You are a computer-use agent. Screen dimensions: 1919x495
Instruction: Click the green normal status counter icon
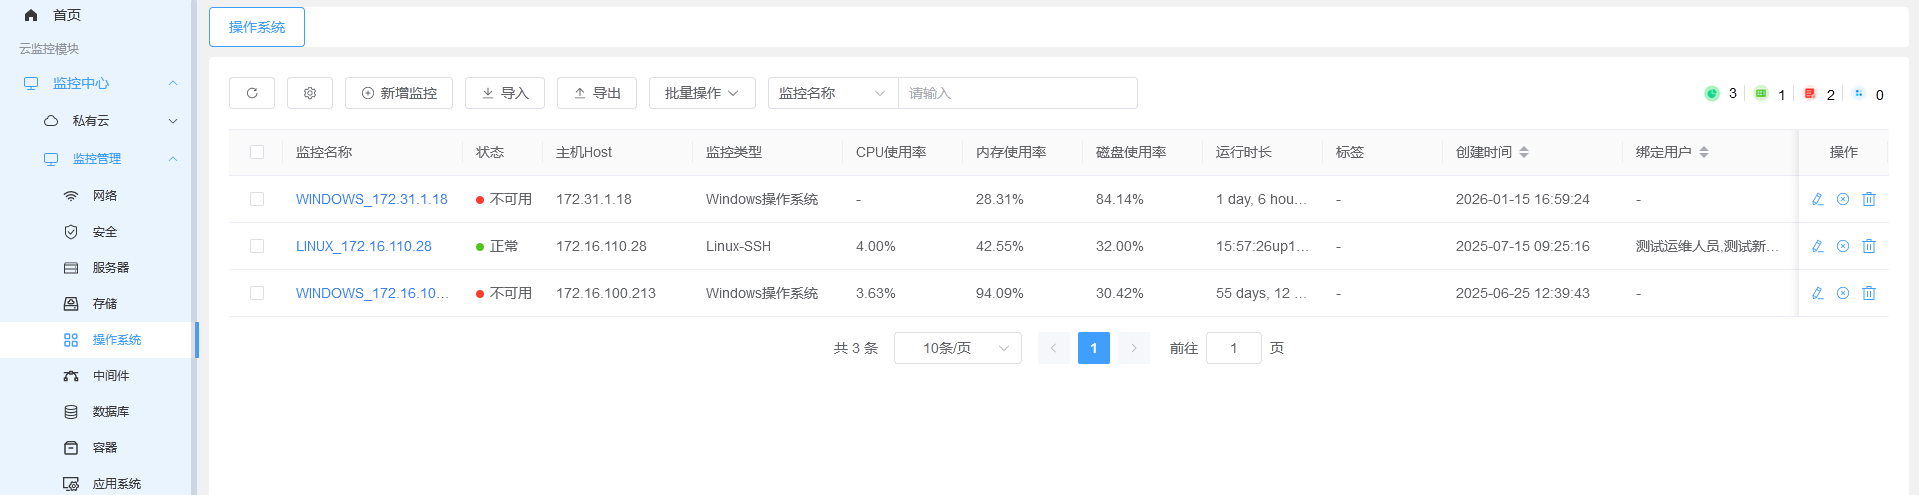click(x=1712, y=93)
